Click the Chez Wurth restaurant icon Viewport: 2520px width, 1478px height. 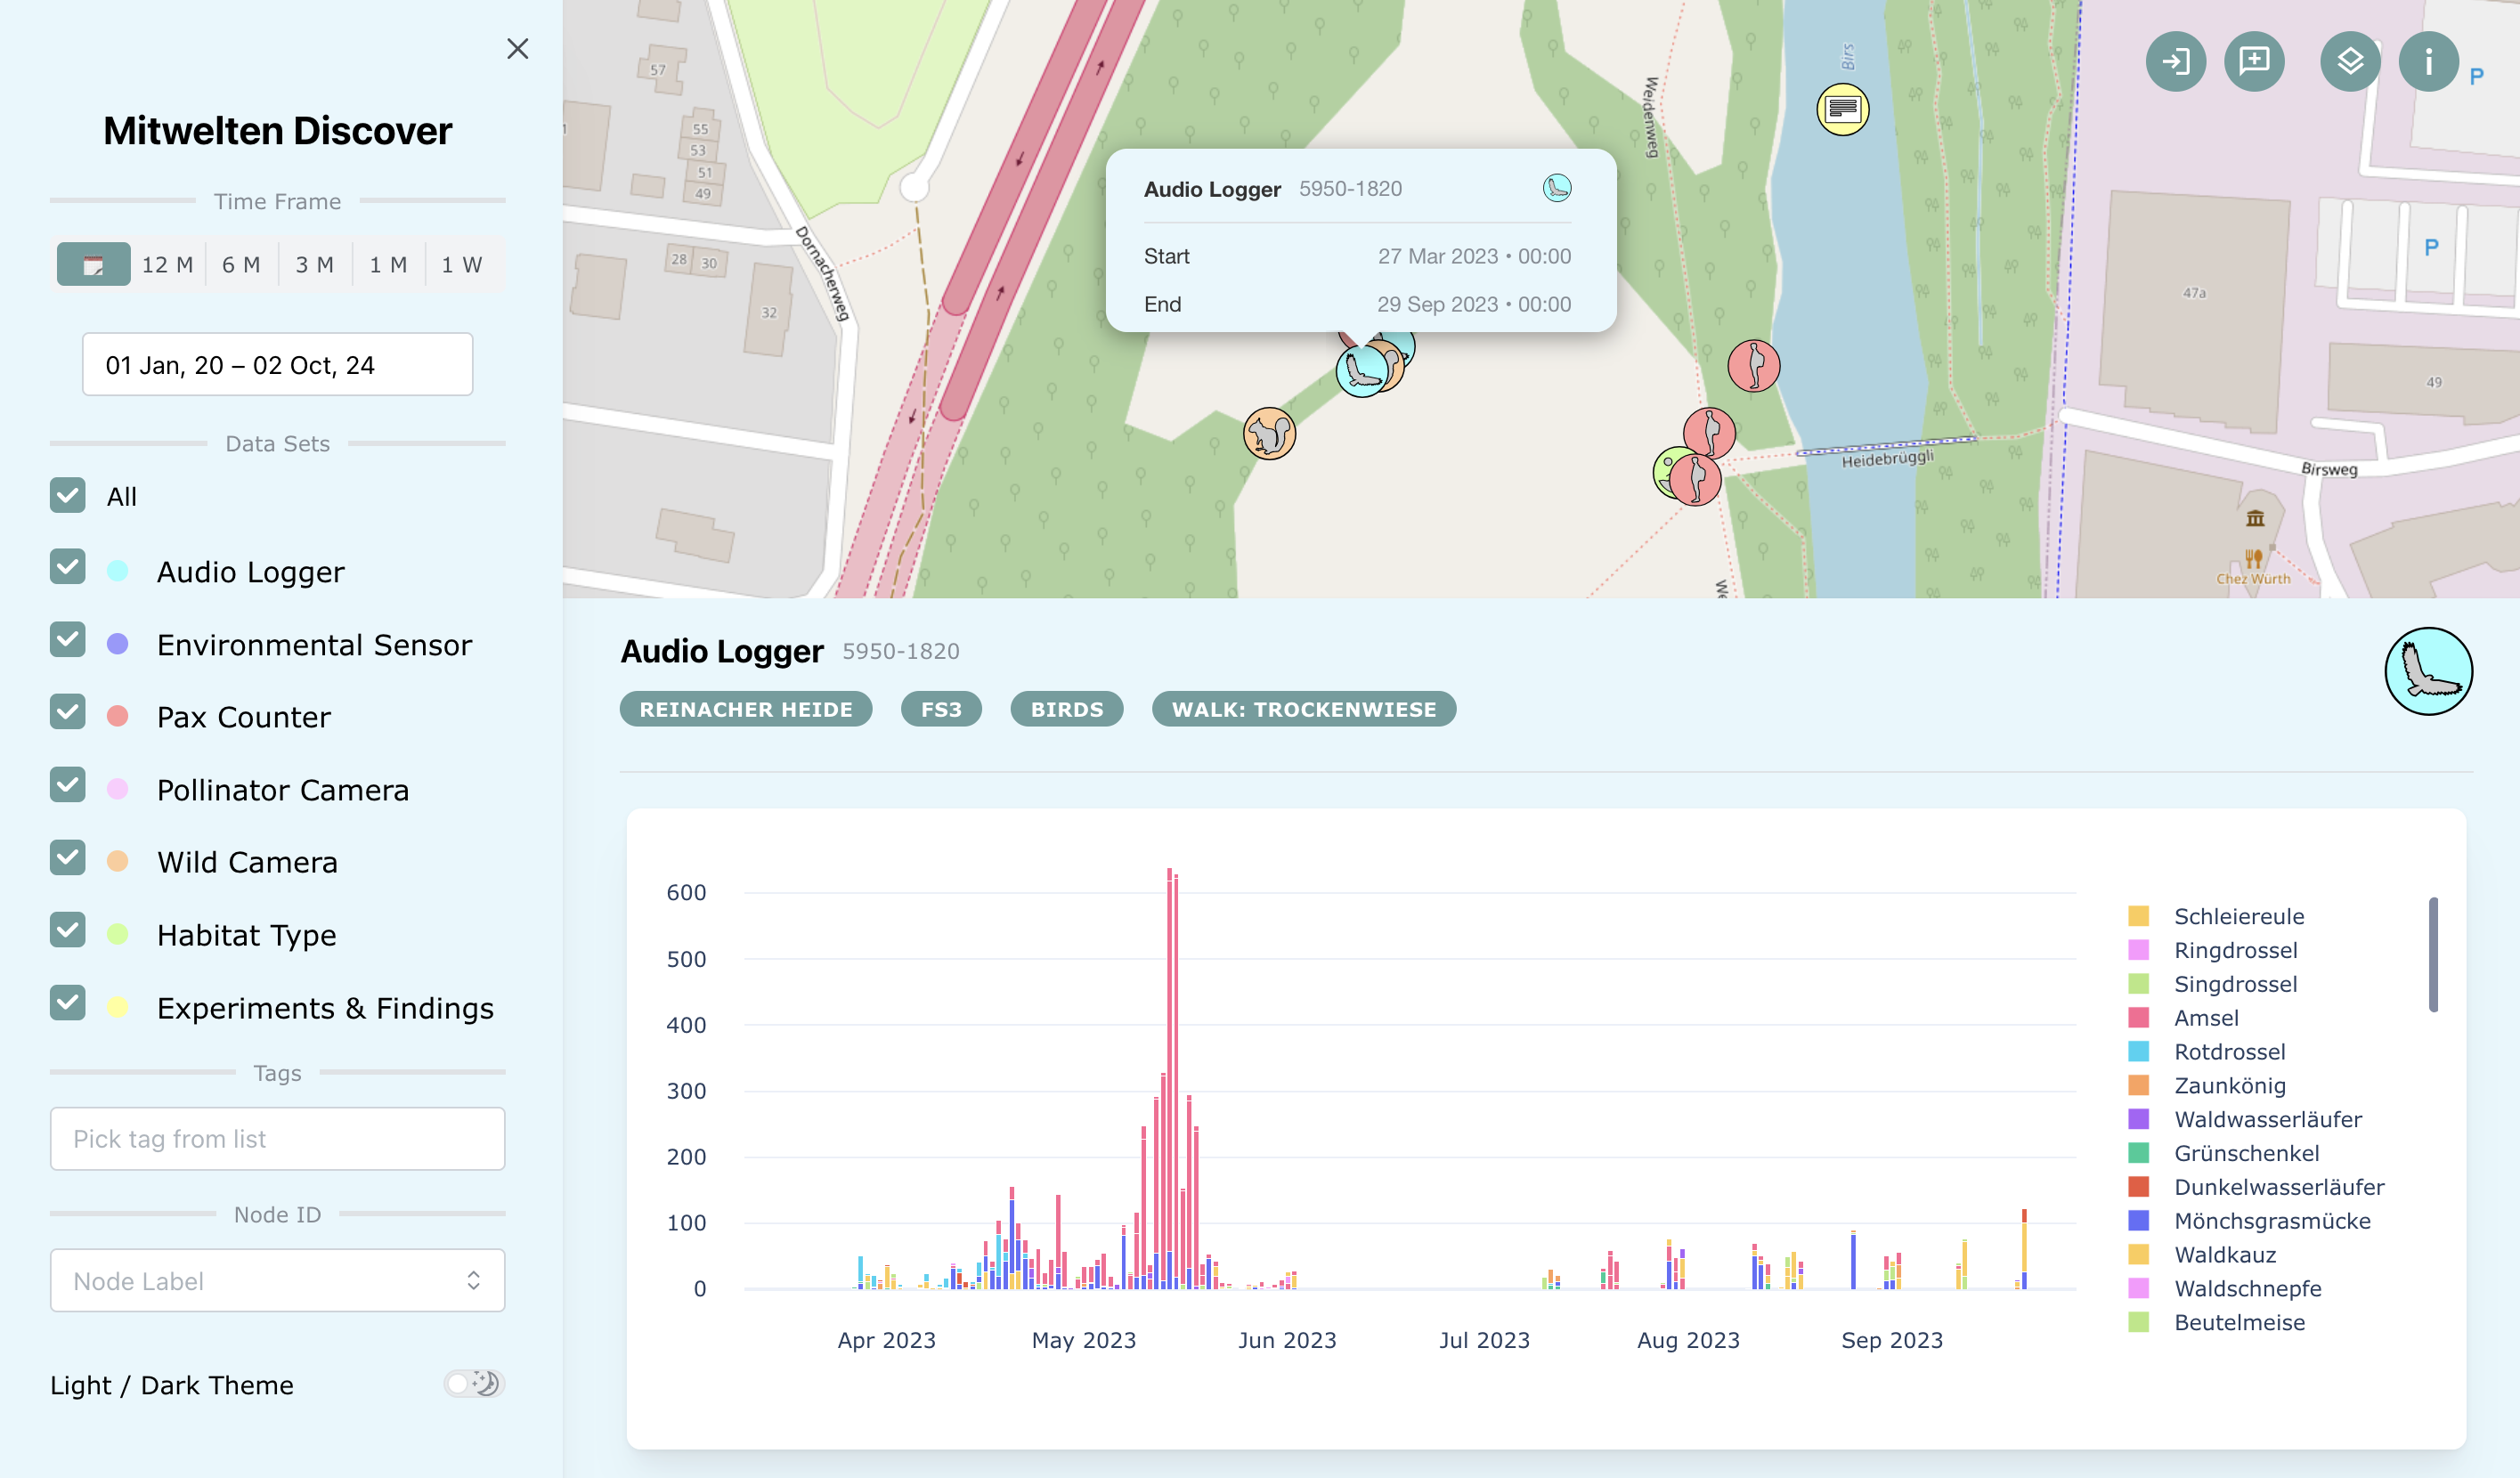[x=2252, y=558]
